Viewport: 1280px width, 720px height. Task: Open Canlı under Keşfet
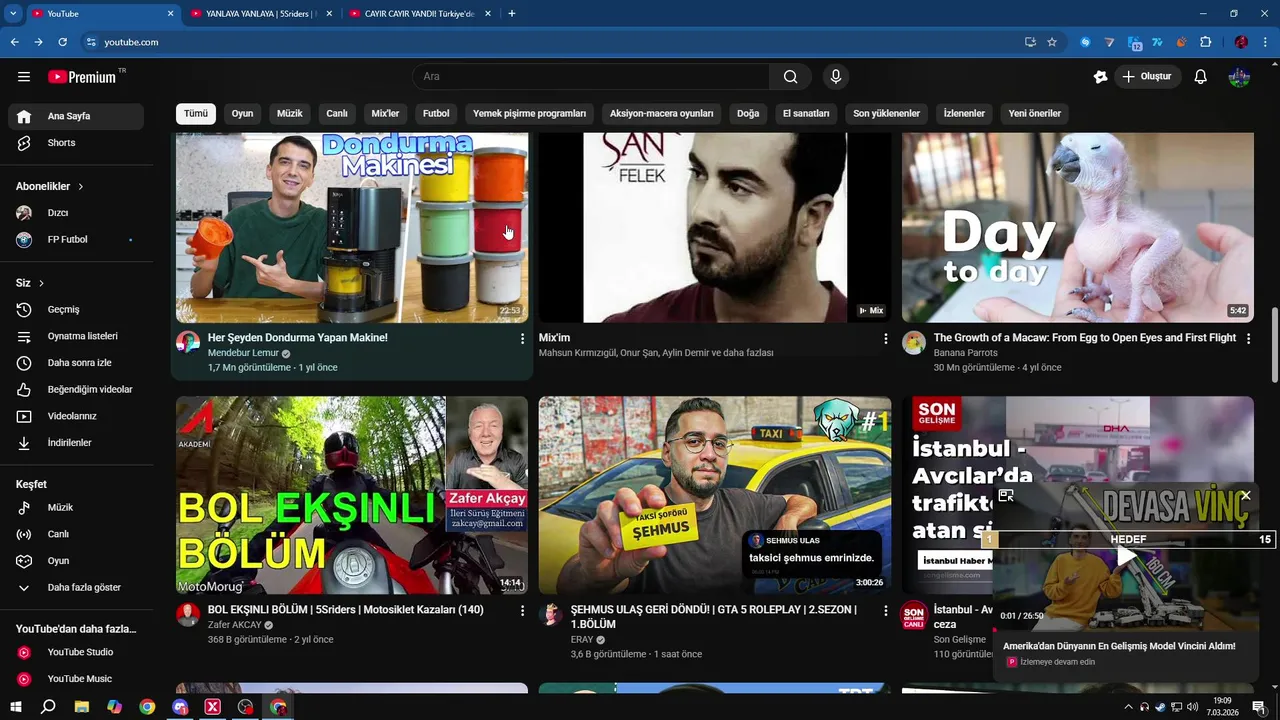pos(76,534)
